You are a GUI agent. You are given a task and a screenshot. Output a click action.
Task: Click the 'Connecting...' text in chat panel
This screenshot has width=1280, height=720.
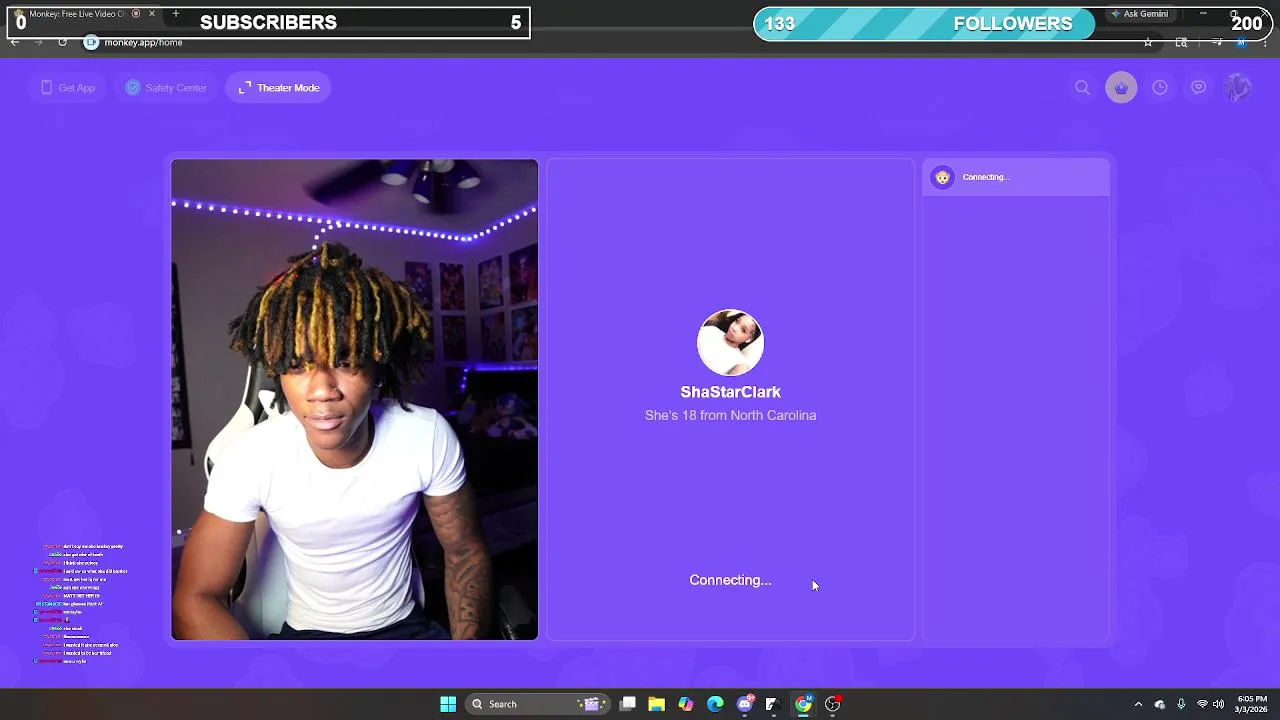(986, 177)
